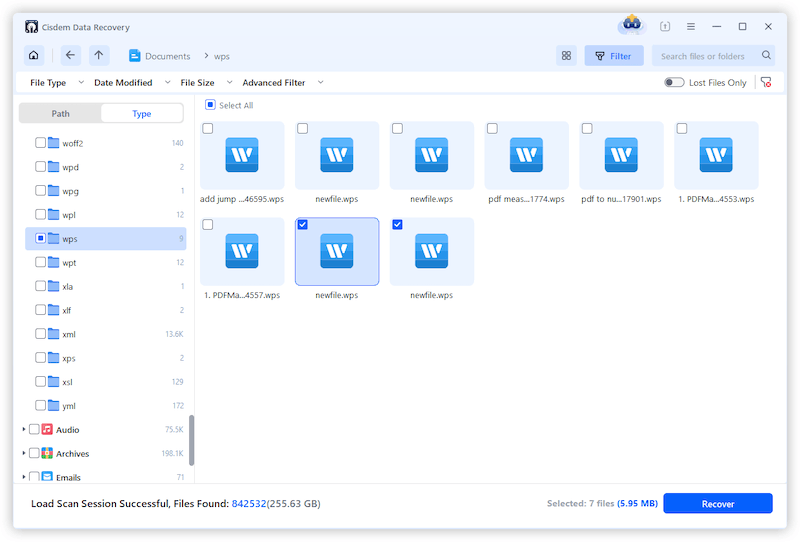Select the 1. PDFMa...4557.wps file icon
This screenshot has width=800, height=542.
[x=242, y=251]
